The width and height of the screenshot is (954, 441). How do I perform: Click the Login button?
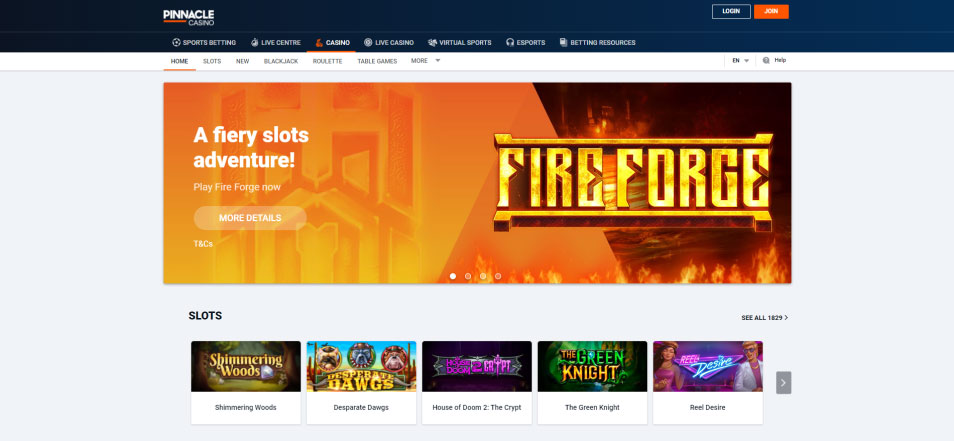click(x=731, y=12)
